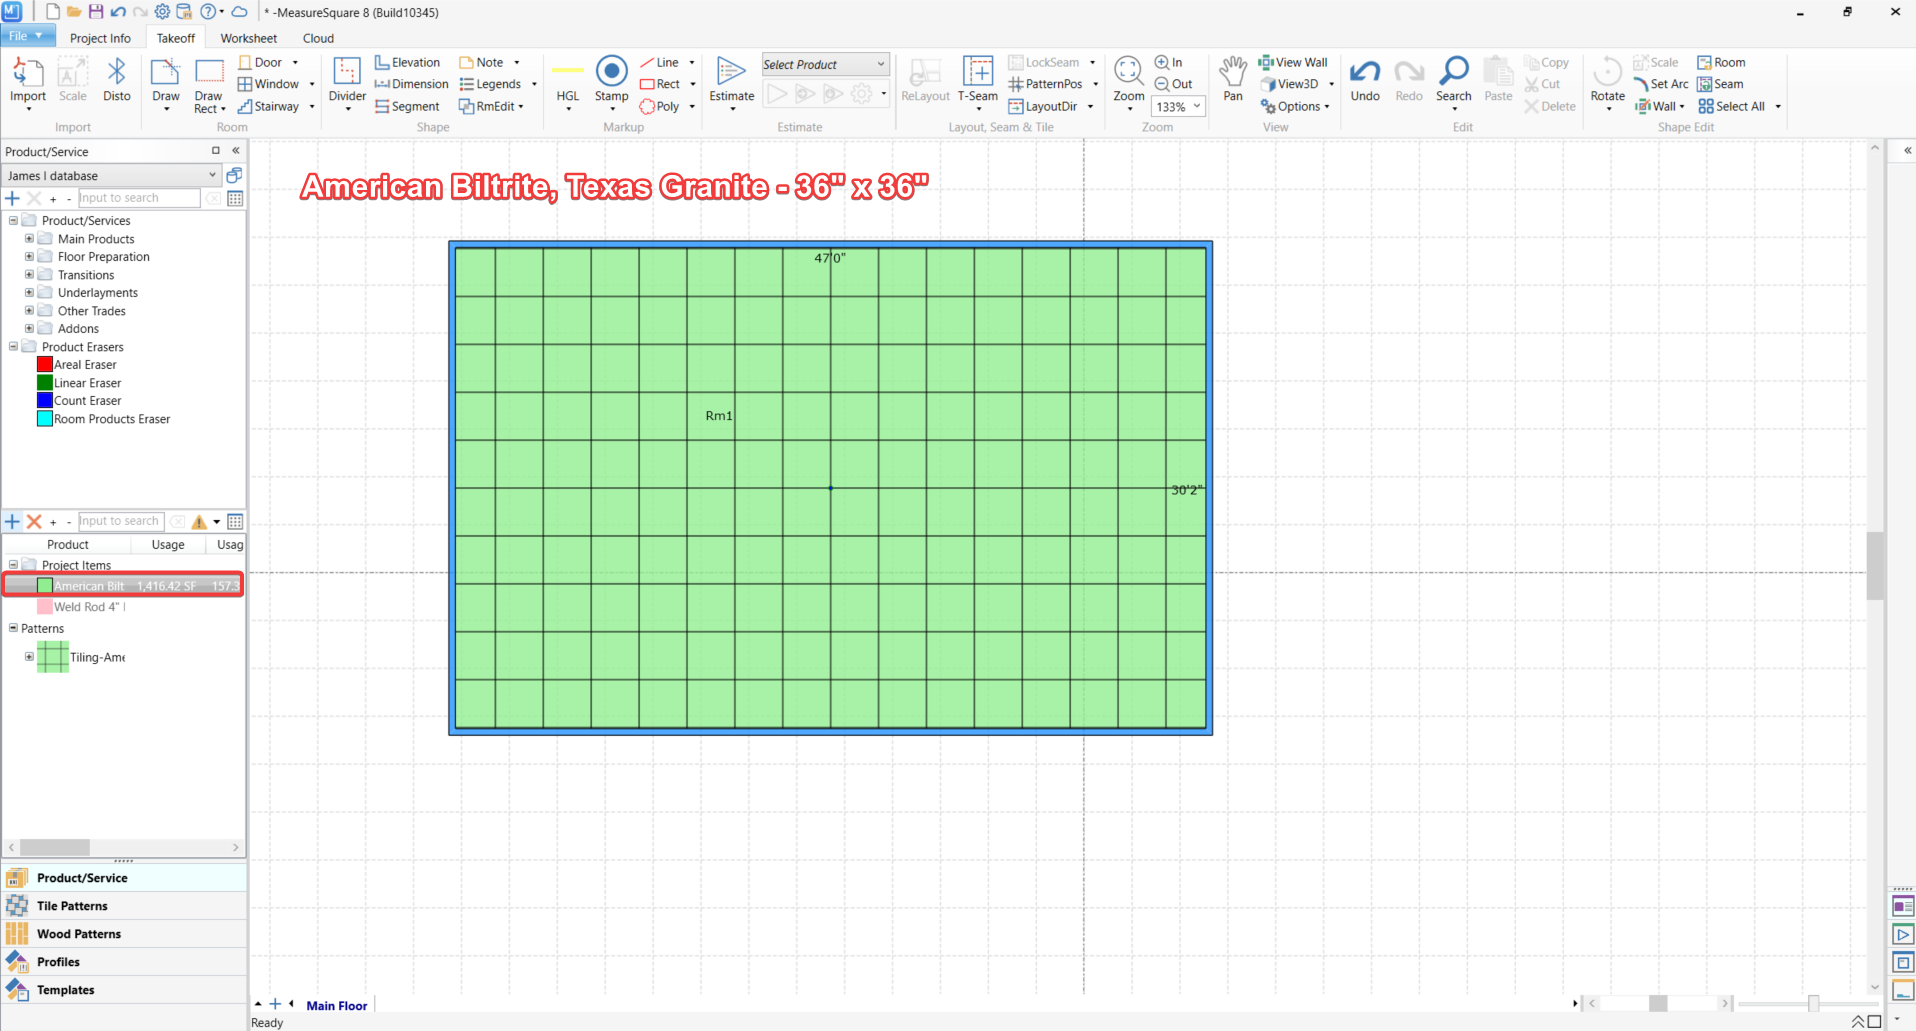1916x1031 pixels.
Task: Click the Select All button
Action: pyautogui.click(x=1732, y=106)
